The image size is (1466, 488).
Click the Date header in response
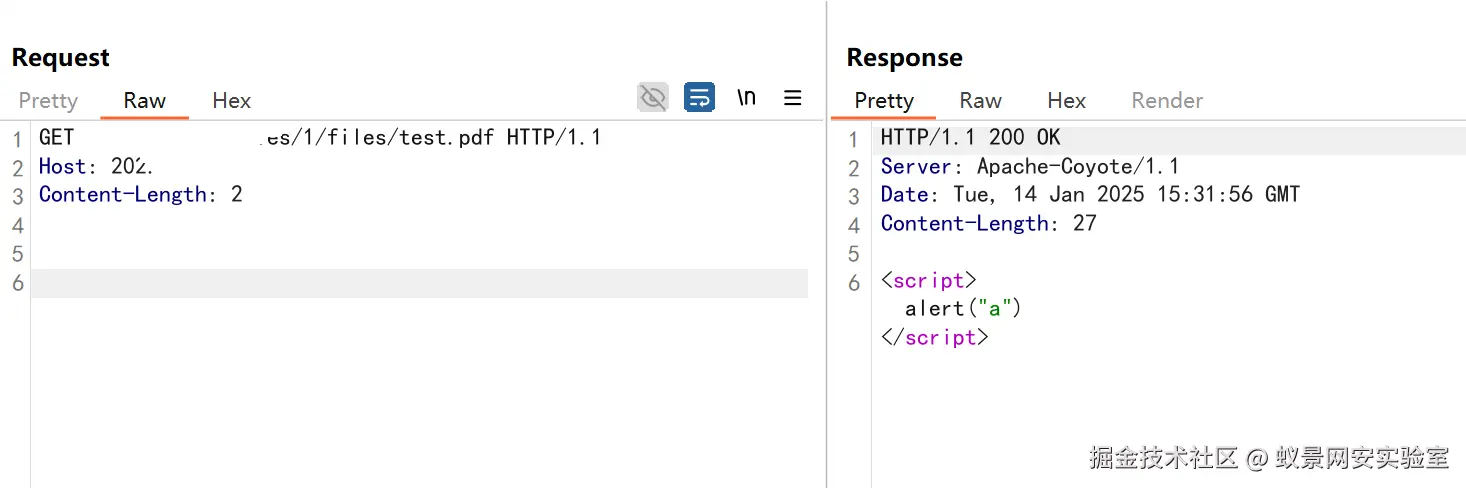[x=1089, y=194]
